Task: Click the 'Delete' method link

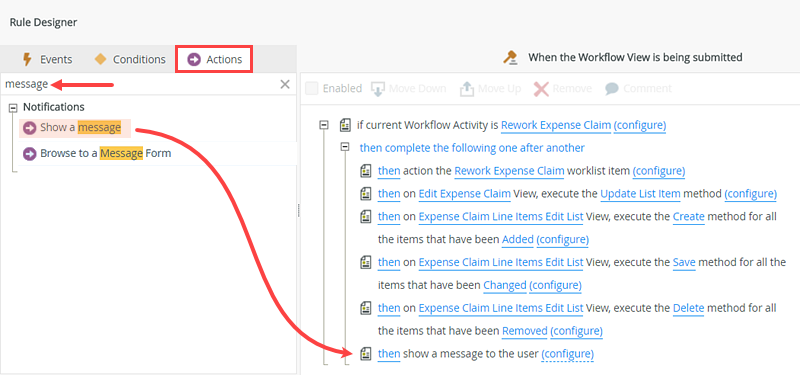Action: pyautogui.click(x=688, y=308)
